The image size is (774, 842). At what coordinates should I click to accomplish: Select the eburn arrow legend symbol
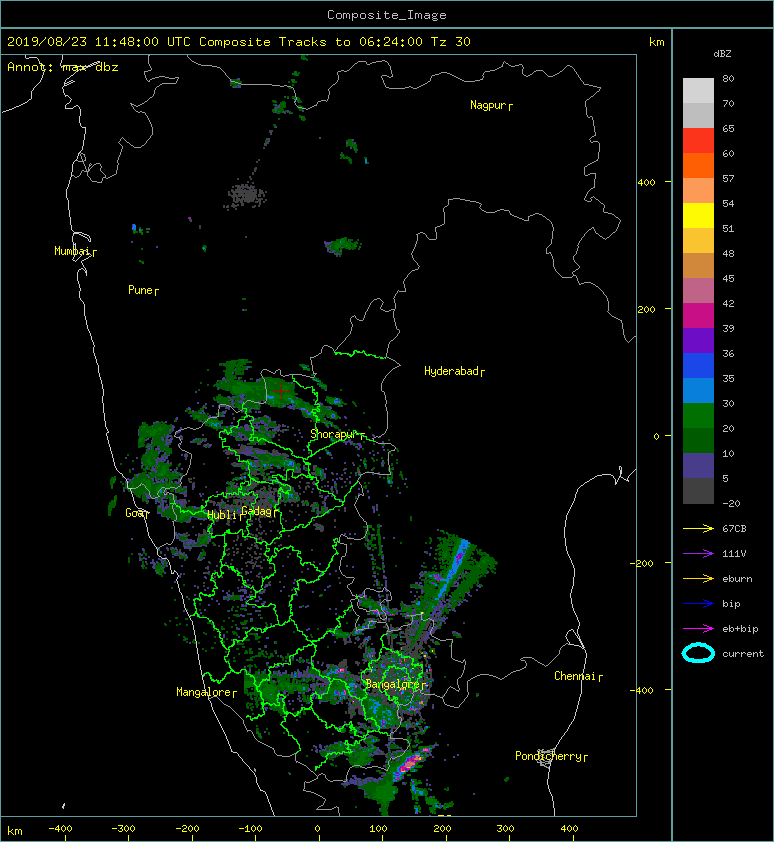(x=698, y=579)
